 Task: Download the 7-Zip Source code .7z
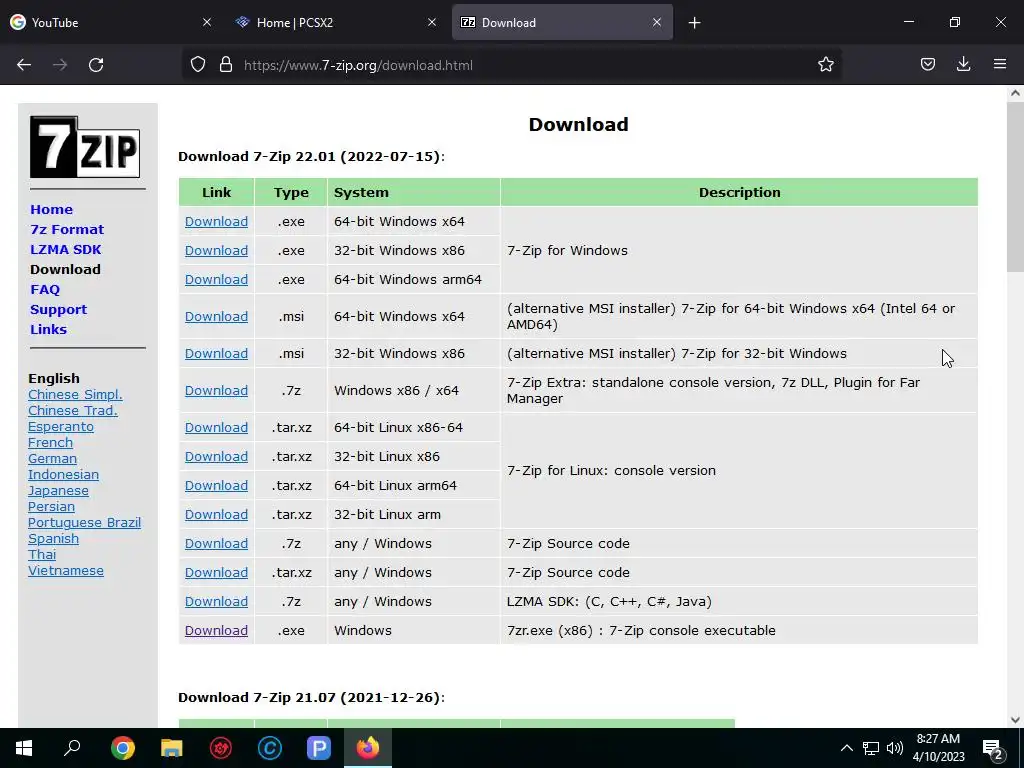[216, 543]
